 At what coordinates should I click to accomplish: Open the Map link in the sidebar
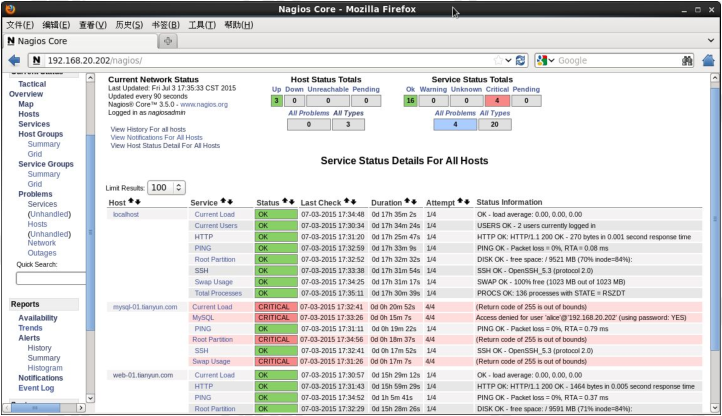tap(26, 104)
